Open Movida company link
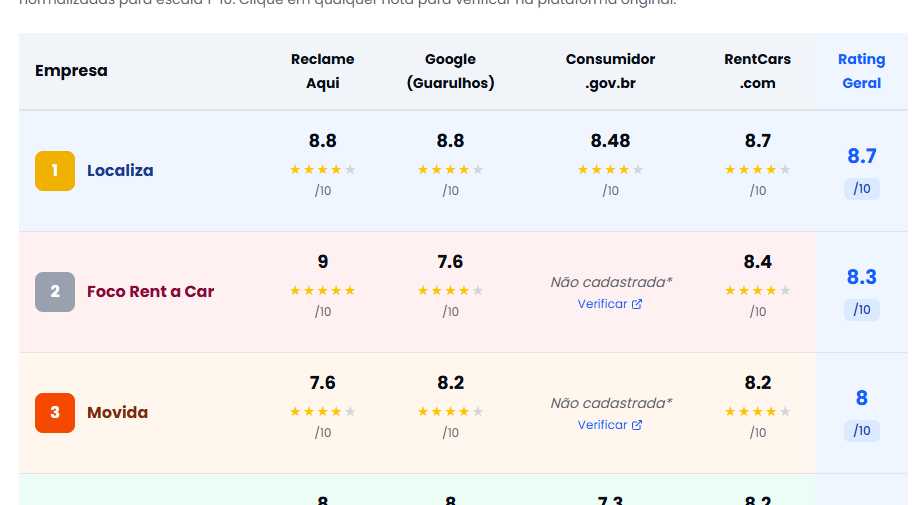 [117, 413]
